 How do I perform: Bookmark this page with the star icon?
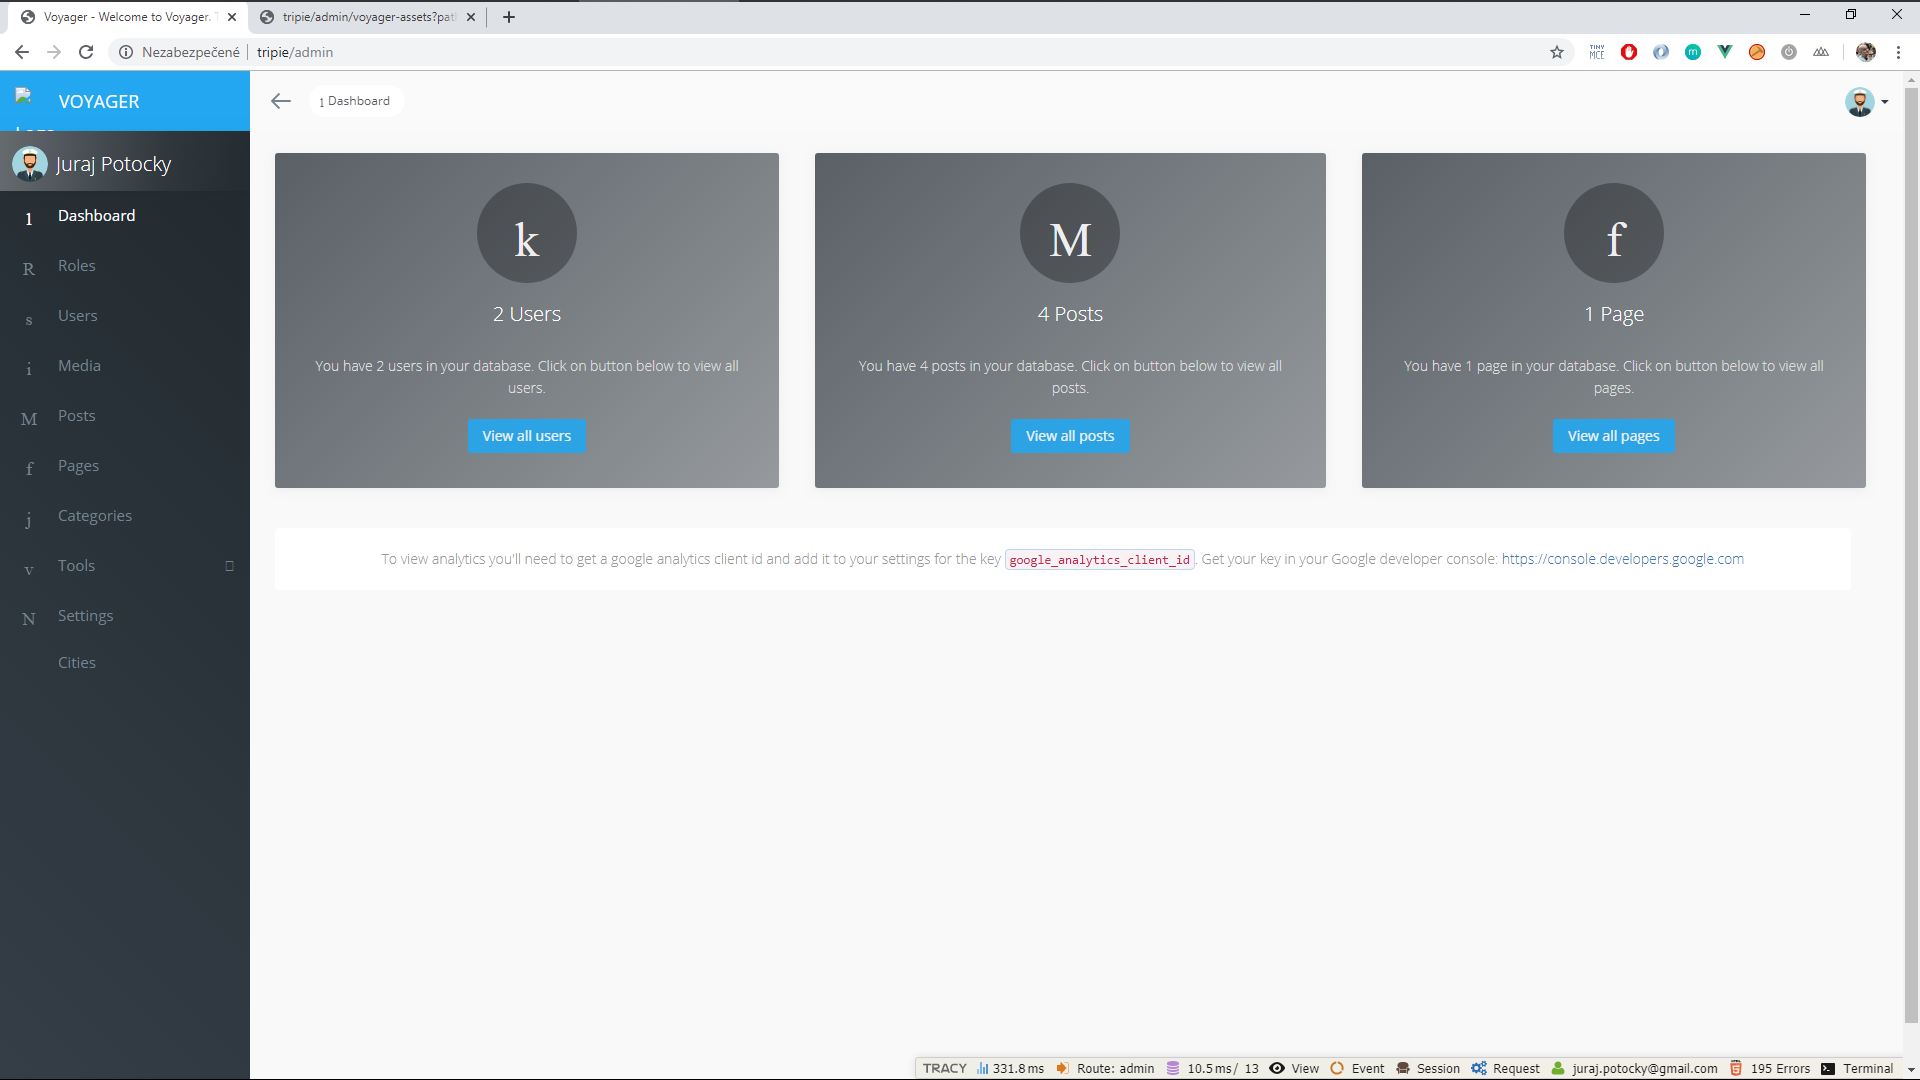click(x=1557, y=52)
